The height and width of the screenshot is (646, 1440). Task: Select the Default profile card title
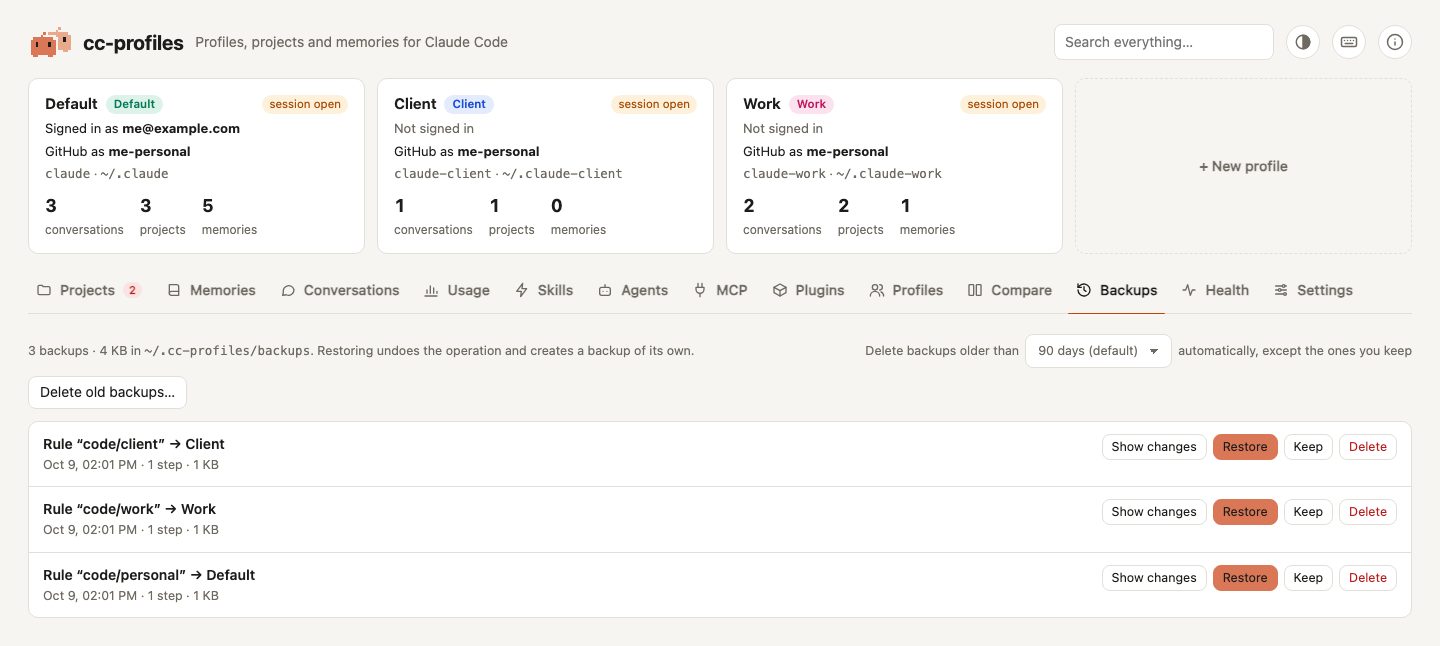[71, 104]
